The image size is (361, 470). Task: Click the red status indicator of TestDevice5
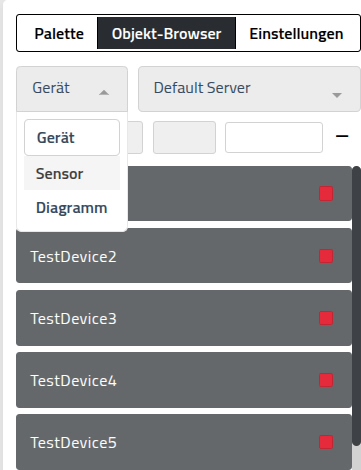point(326,442)
